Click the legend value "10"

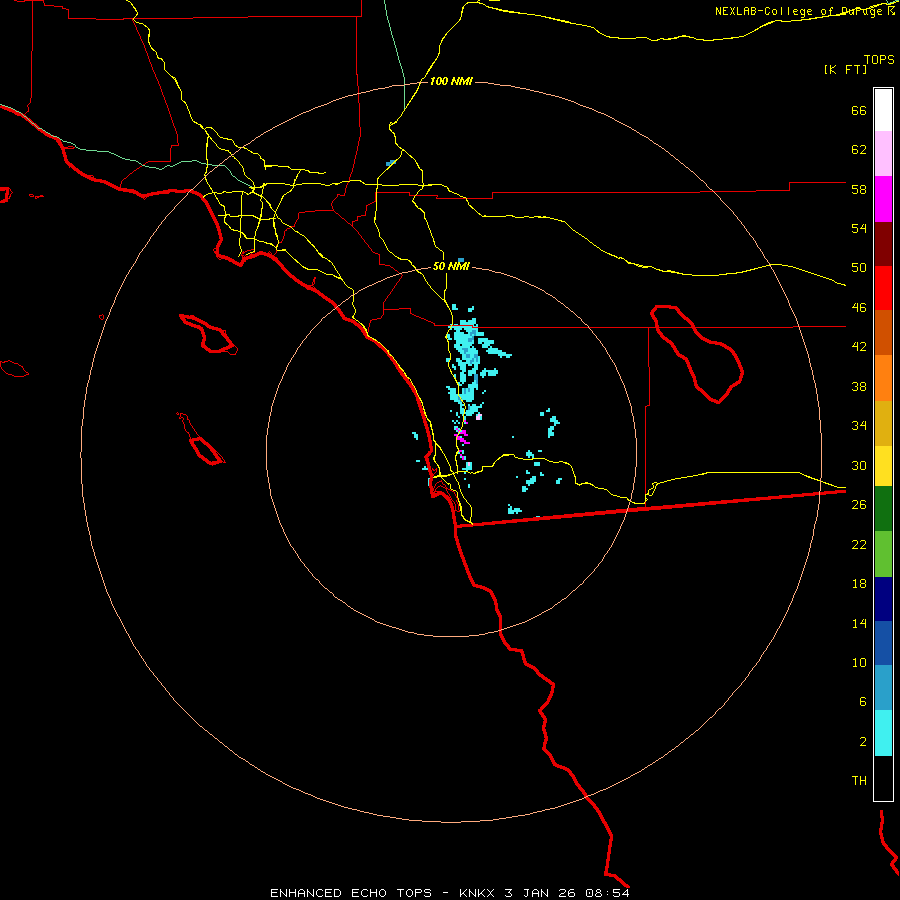[x=859, y=662]
